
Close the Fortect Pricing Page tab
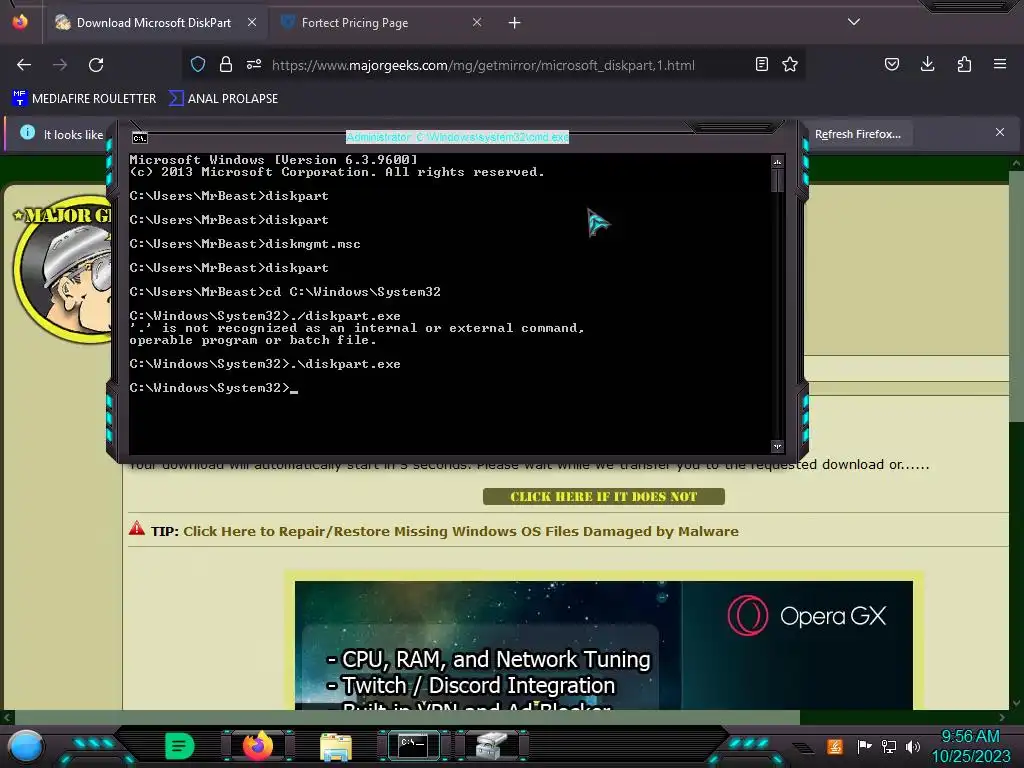point(477,22)
